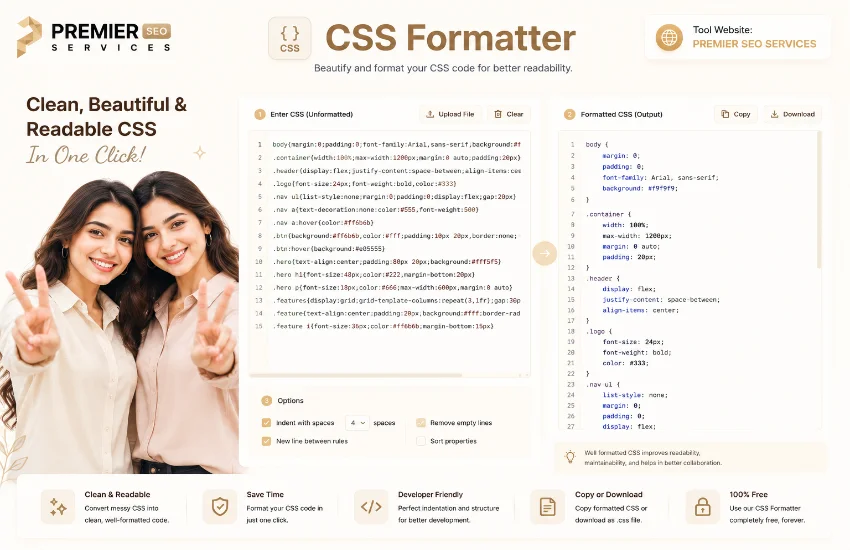The height and width of the screenshot is (550, 850).
Task: Click the 'CSS Formatter' title
Action: click(450, 38)
